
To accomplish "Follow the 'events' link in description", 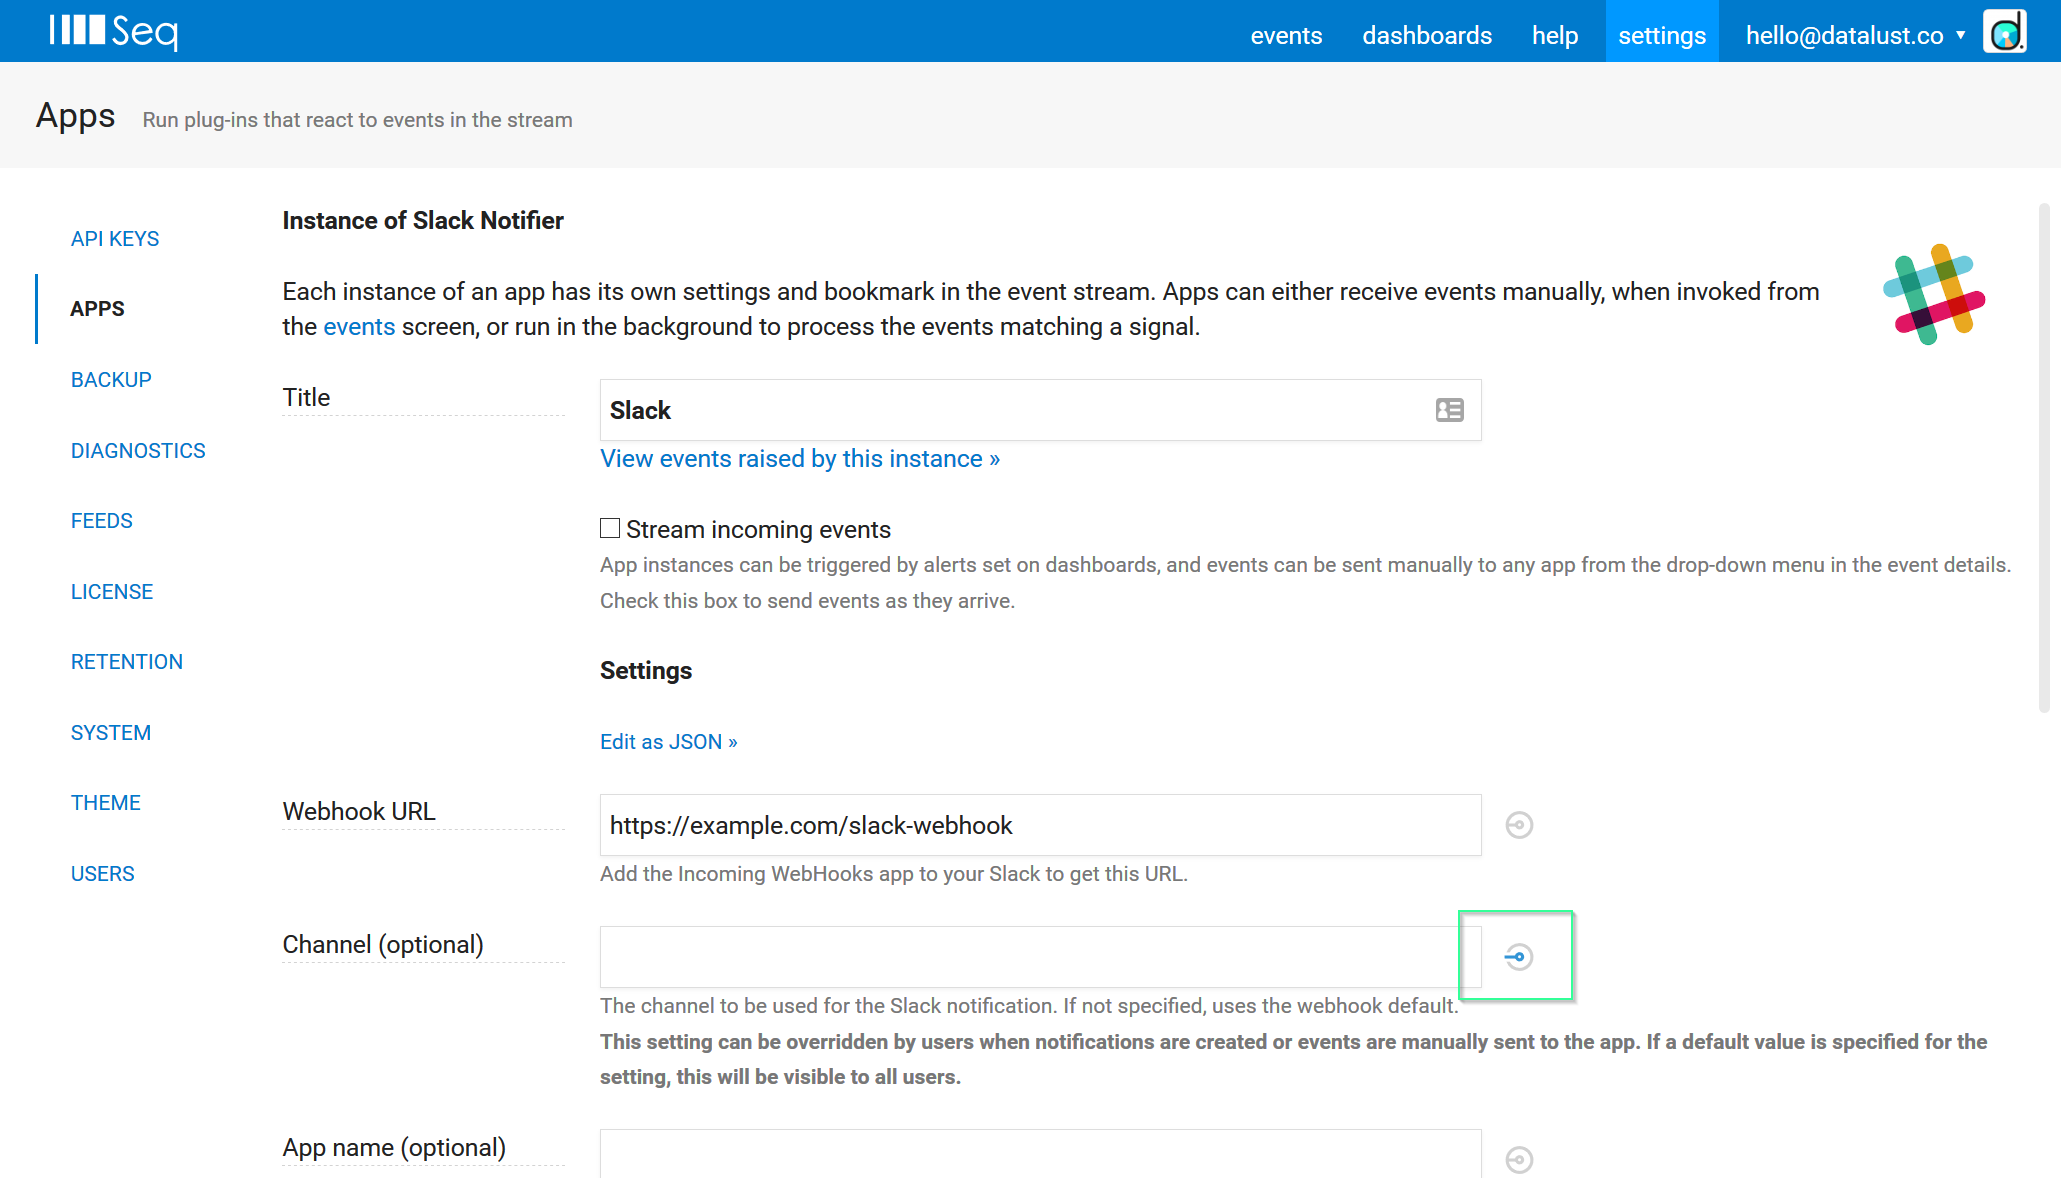I will click(x=359, y=327).
